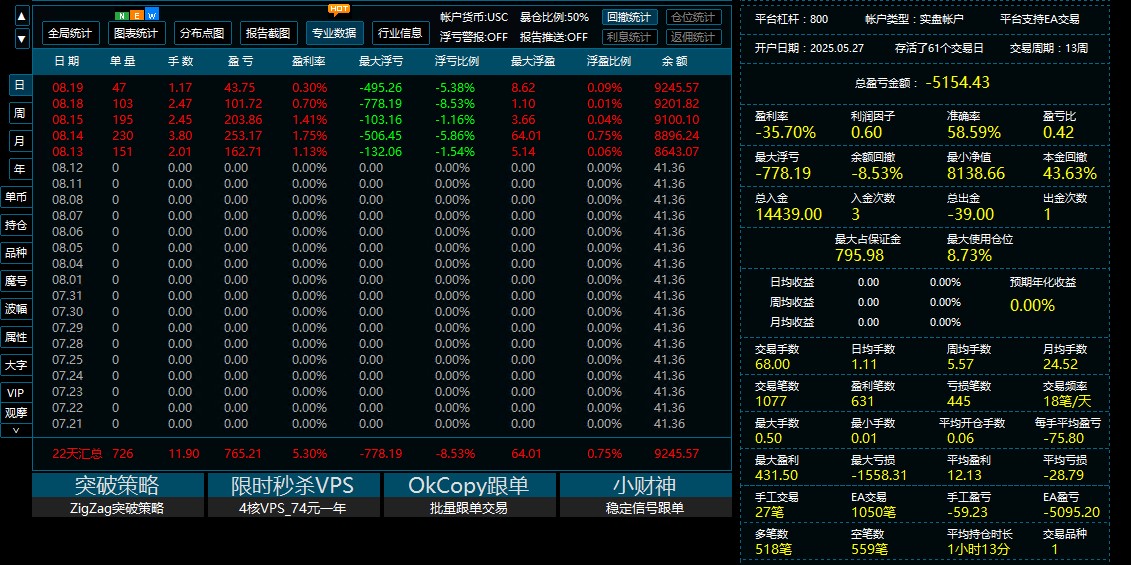
Task: Open VIP sidebar option
Action: point(16,393)
